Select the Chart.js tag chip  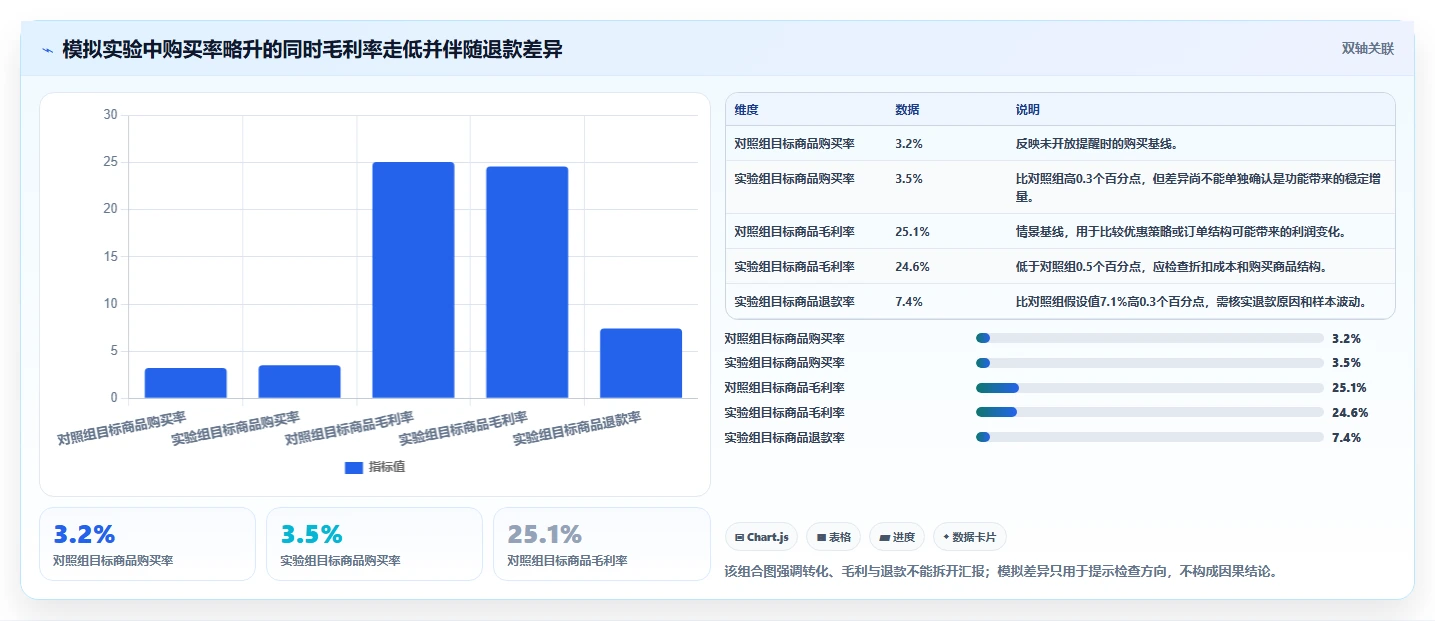762,537
